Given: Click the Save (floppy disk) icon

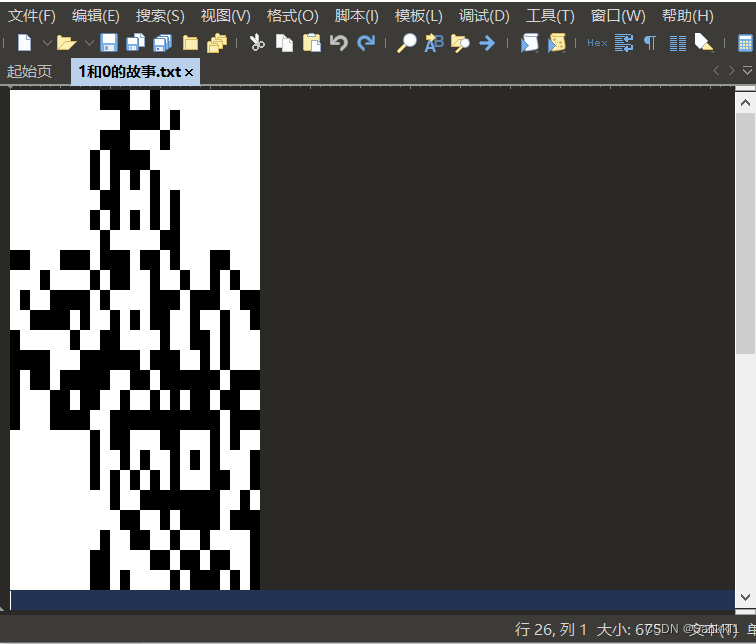Looking at the screenshot, I should pos(108,43).
